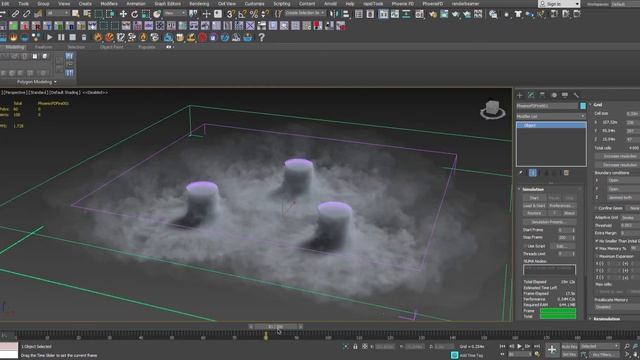This screenshot has width=640, height=360.
Task: Open the Polygon Modeling ribbon dropdown
Action: point(36,82)
